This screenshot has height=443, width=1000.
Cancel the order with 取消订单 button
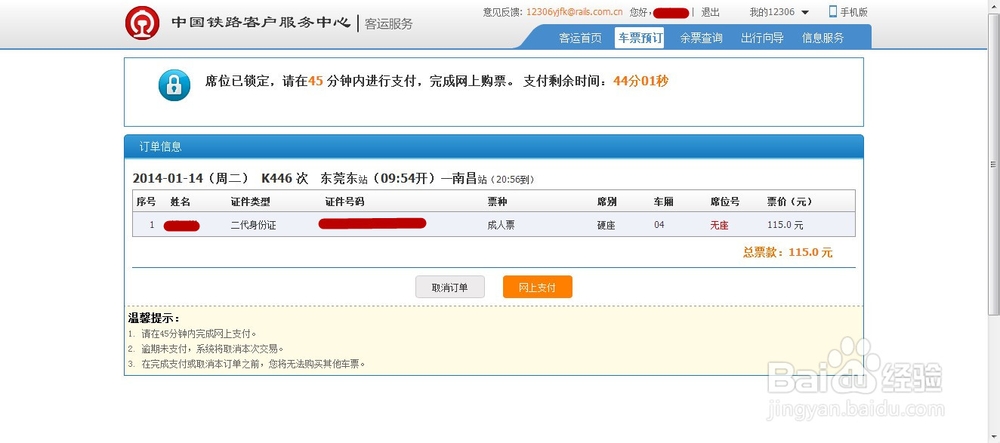coord(450,287)
